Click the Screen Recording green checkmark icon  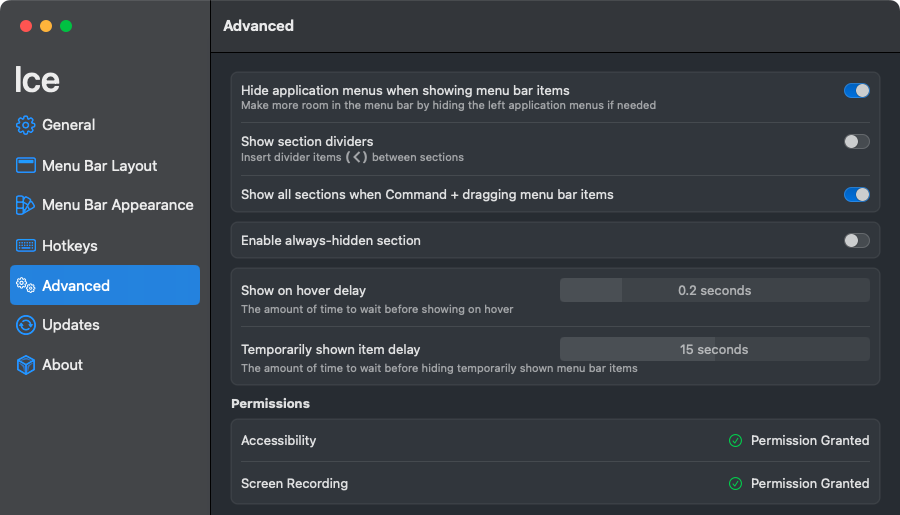735,483
